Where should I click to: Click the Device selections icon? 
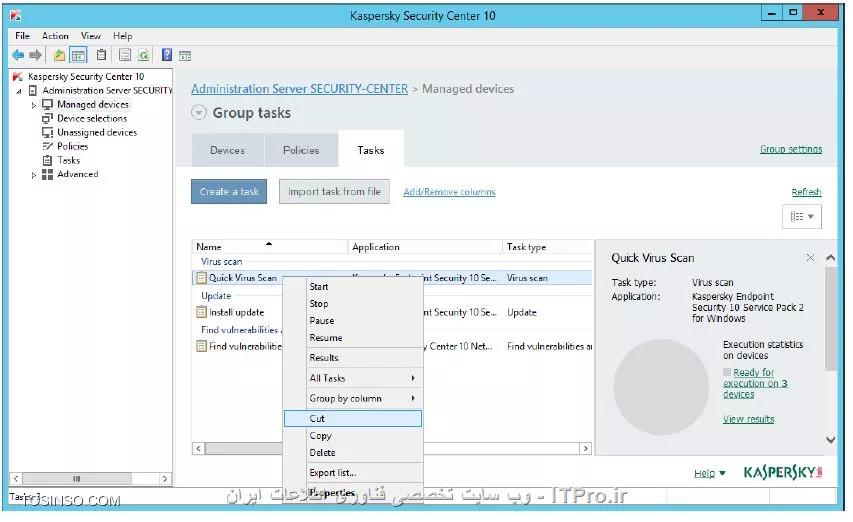(x=48, y=119)
